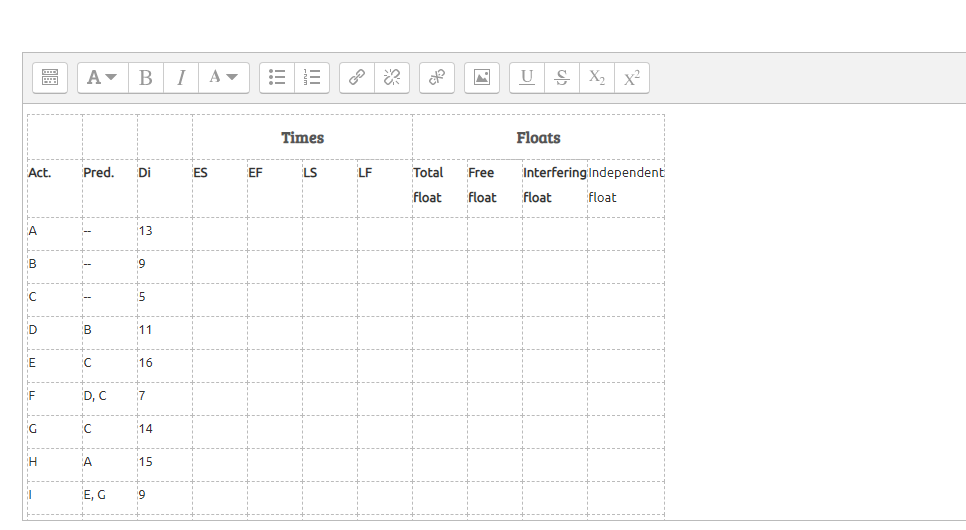Click the Total float header
Screen dimensions: 966x530
440,189
